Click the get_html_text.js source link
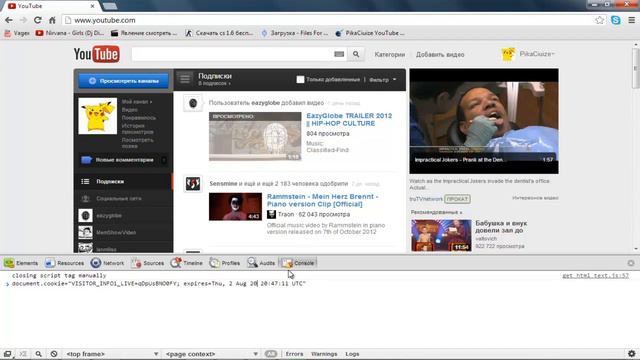Image resolution: width=640 pixels, height=360 pixels. click(x=595, y=276)
